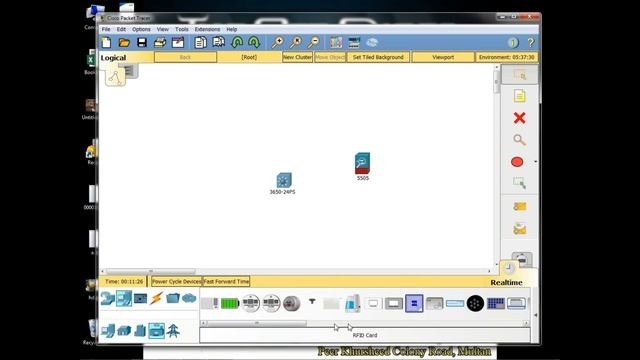Click the workspace horizontal scrollbar thumb
640x360 pixels.
[151, 271]
